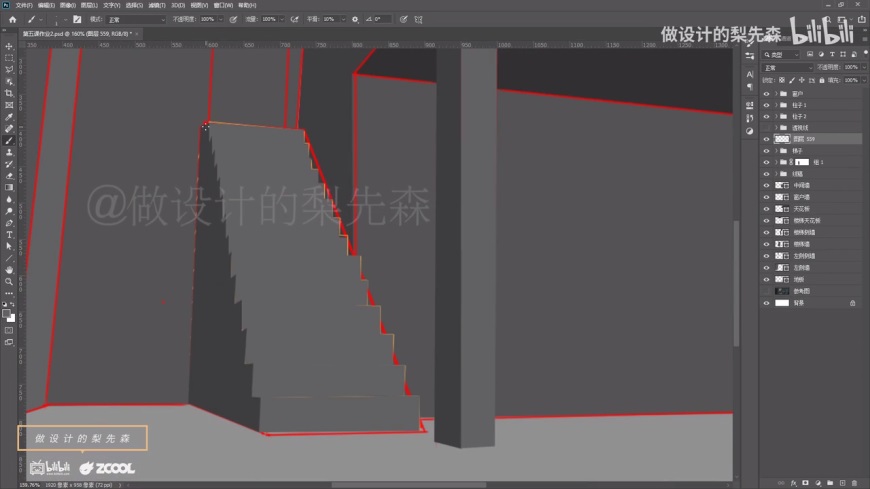Select the Eraser tool
The height and width of the screenshot is (489, 870).
click(9, 176)
